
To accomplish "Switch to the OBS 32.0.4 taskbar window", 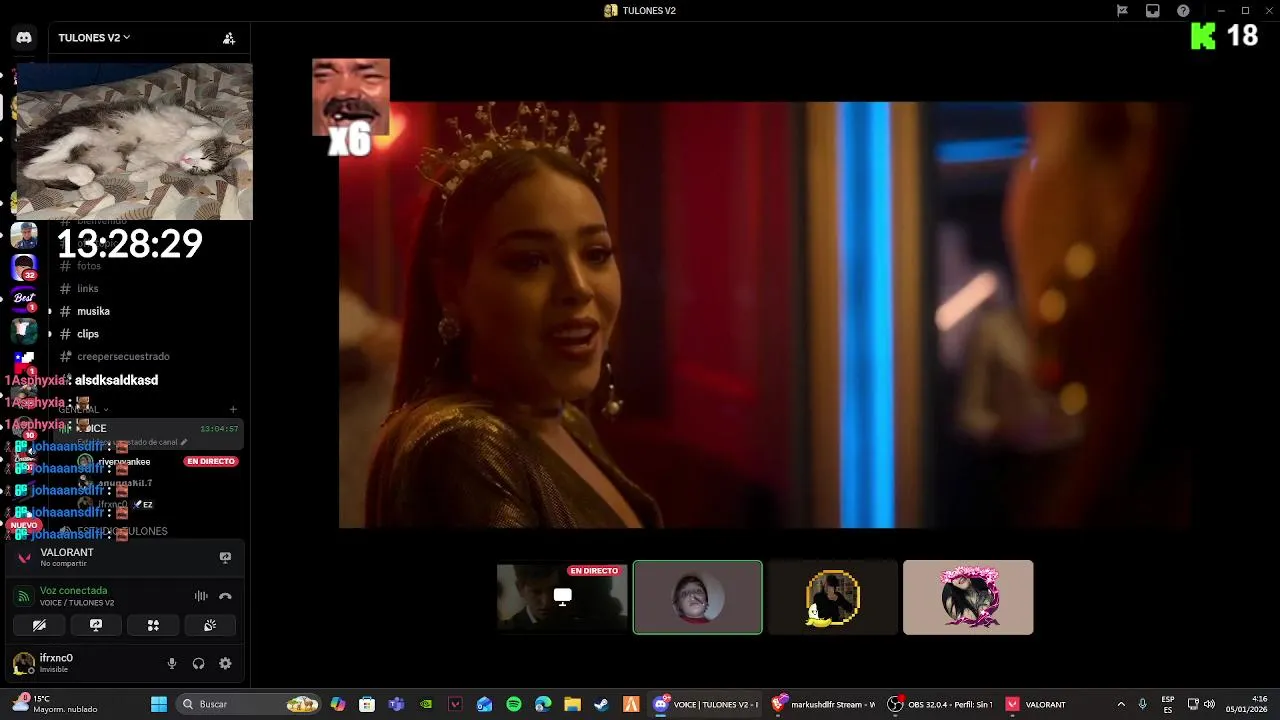I will click(x=941, y=704).
